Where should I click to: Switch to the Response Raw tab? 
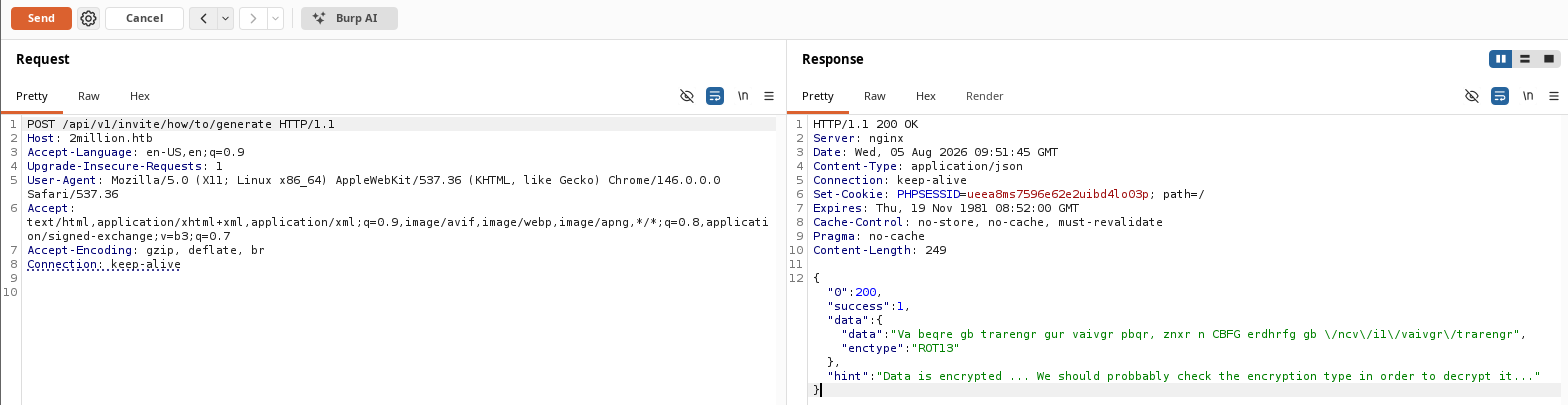coord(875,96)
